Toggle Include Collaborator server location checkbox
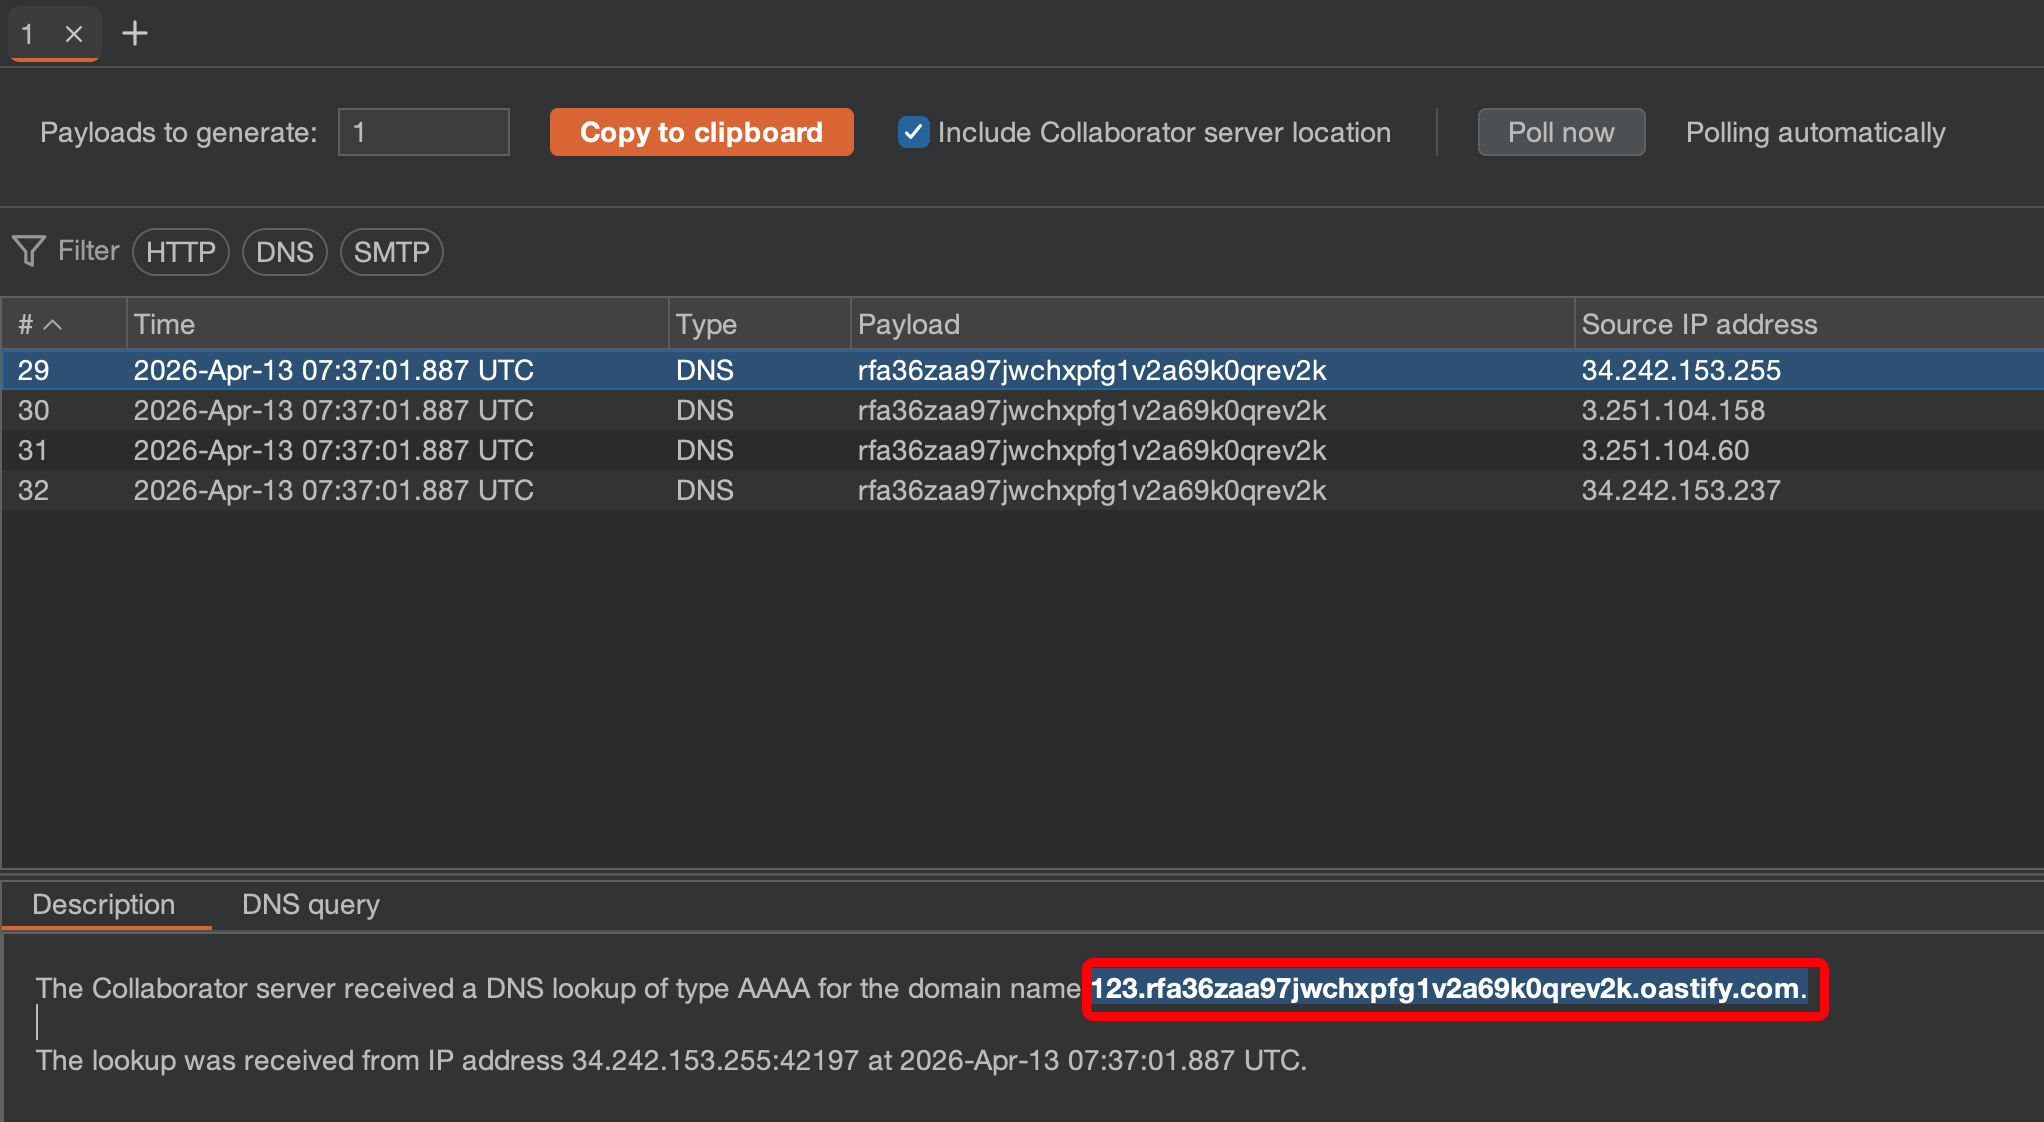Viewport: 2044px width, 1122px height. pos(913,132)
